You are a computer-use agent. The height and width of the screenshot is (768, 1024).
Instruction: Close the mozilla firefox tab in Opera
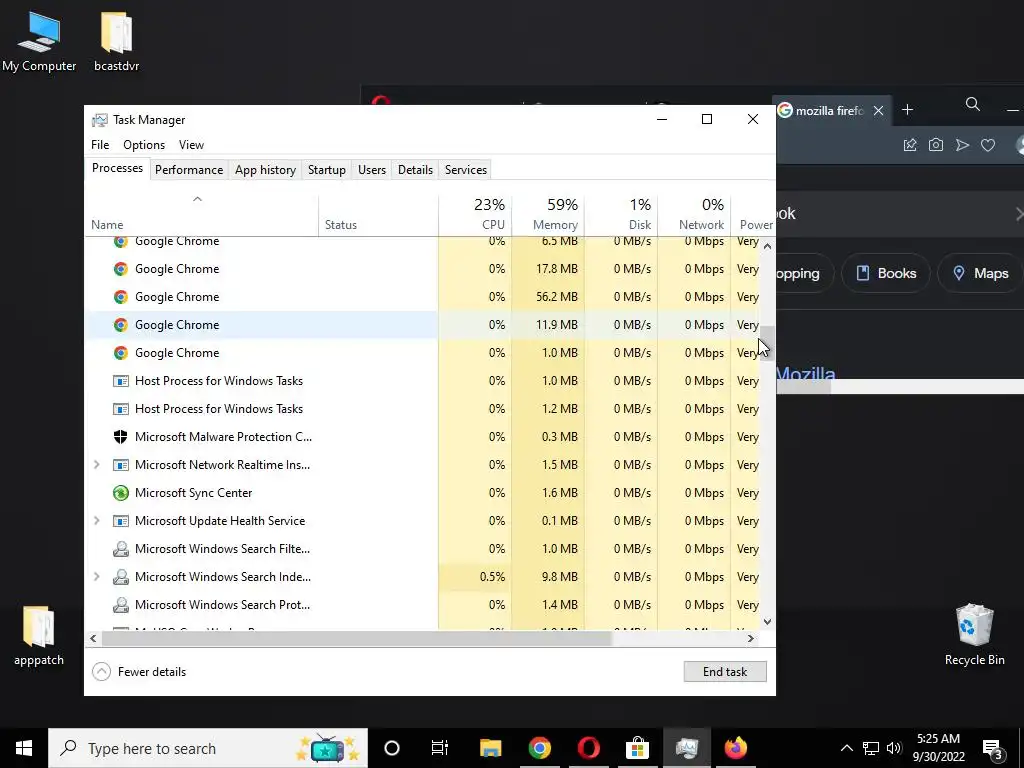(x=878, y=110)
